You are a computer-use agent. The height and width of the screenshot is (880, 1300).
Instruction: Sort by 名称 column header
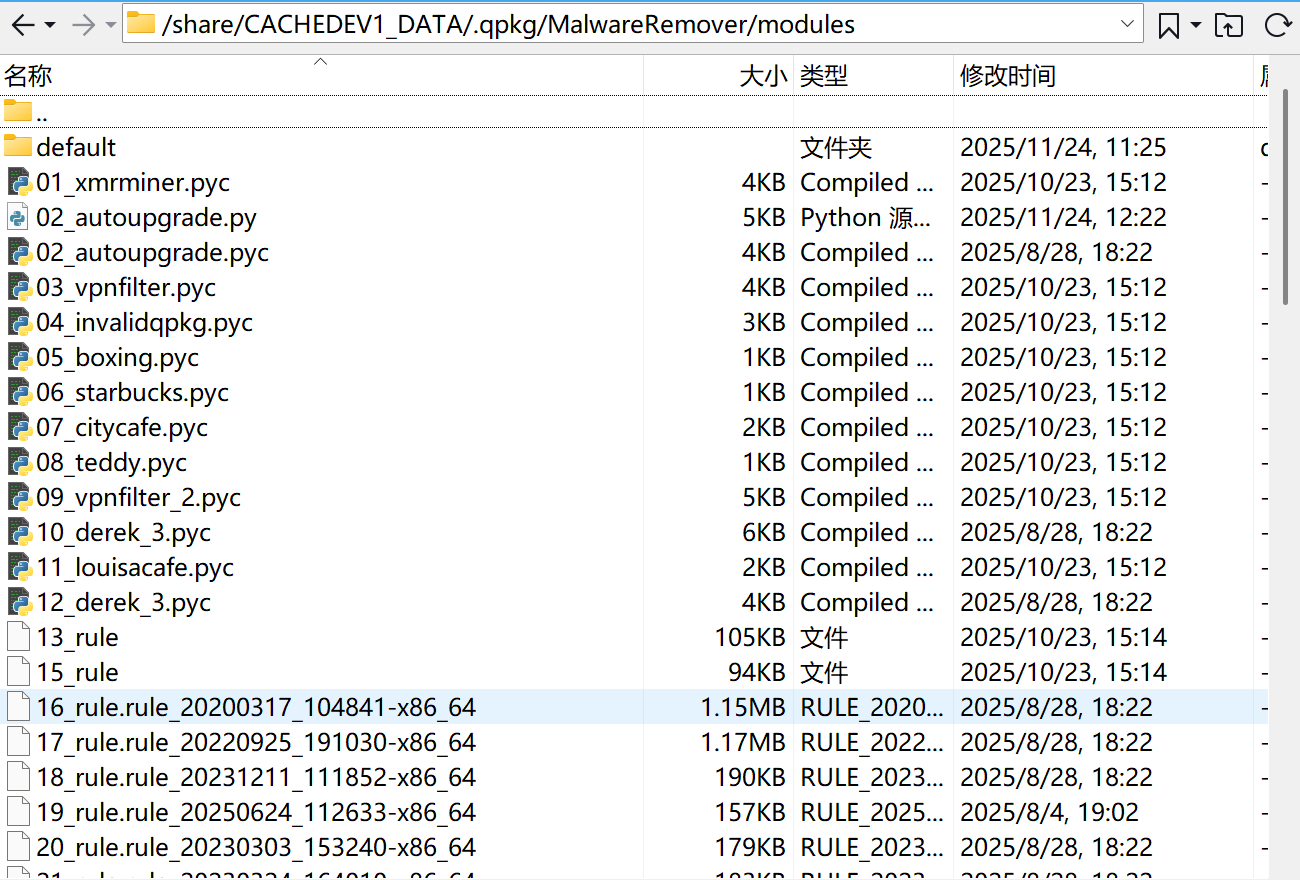coord(28,76)
